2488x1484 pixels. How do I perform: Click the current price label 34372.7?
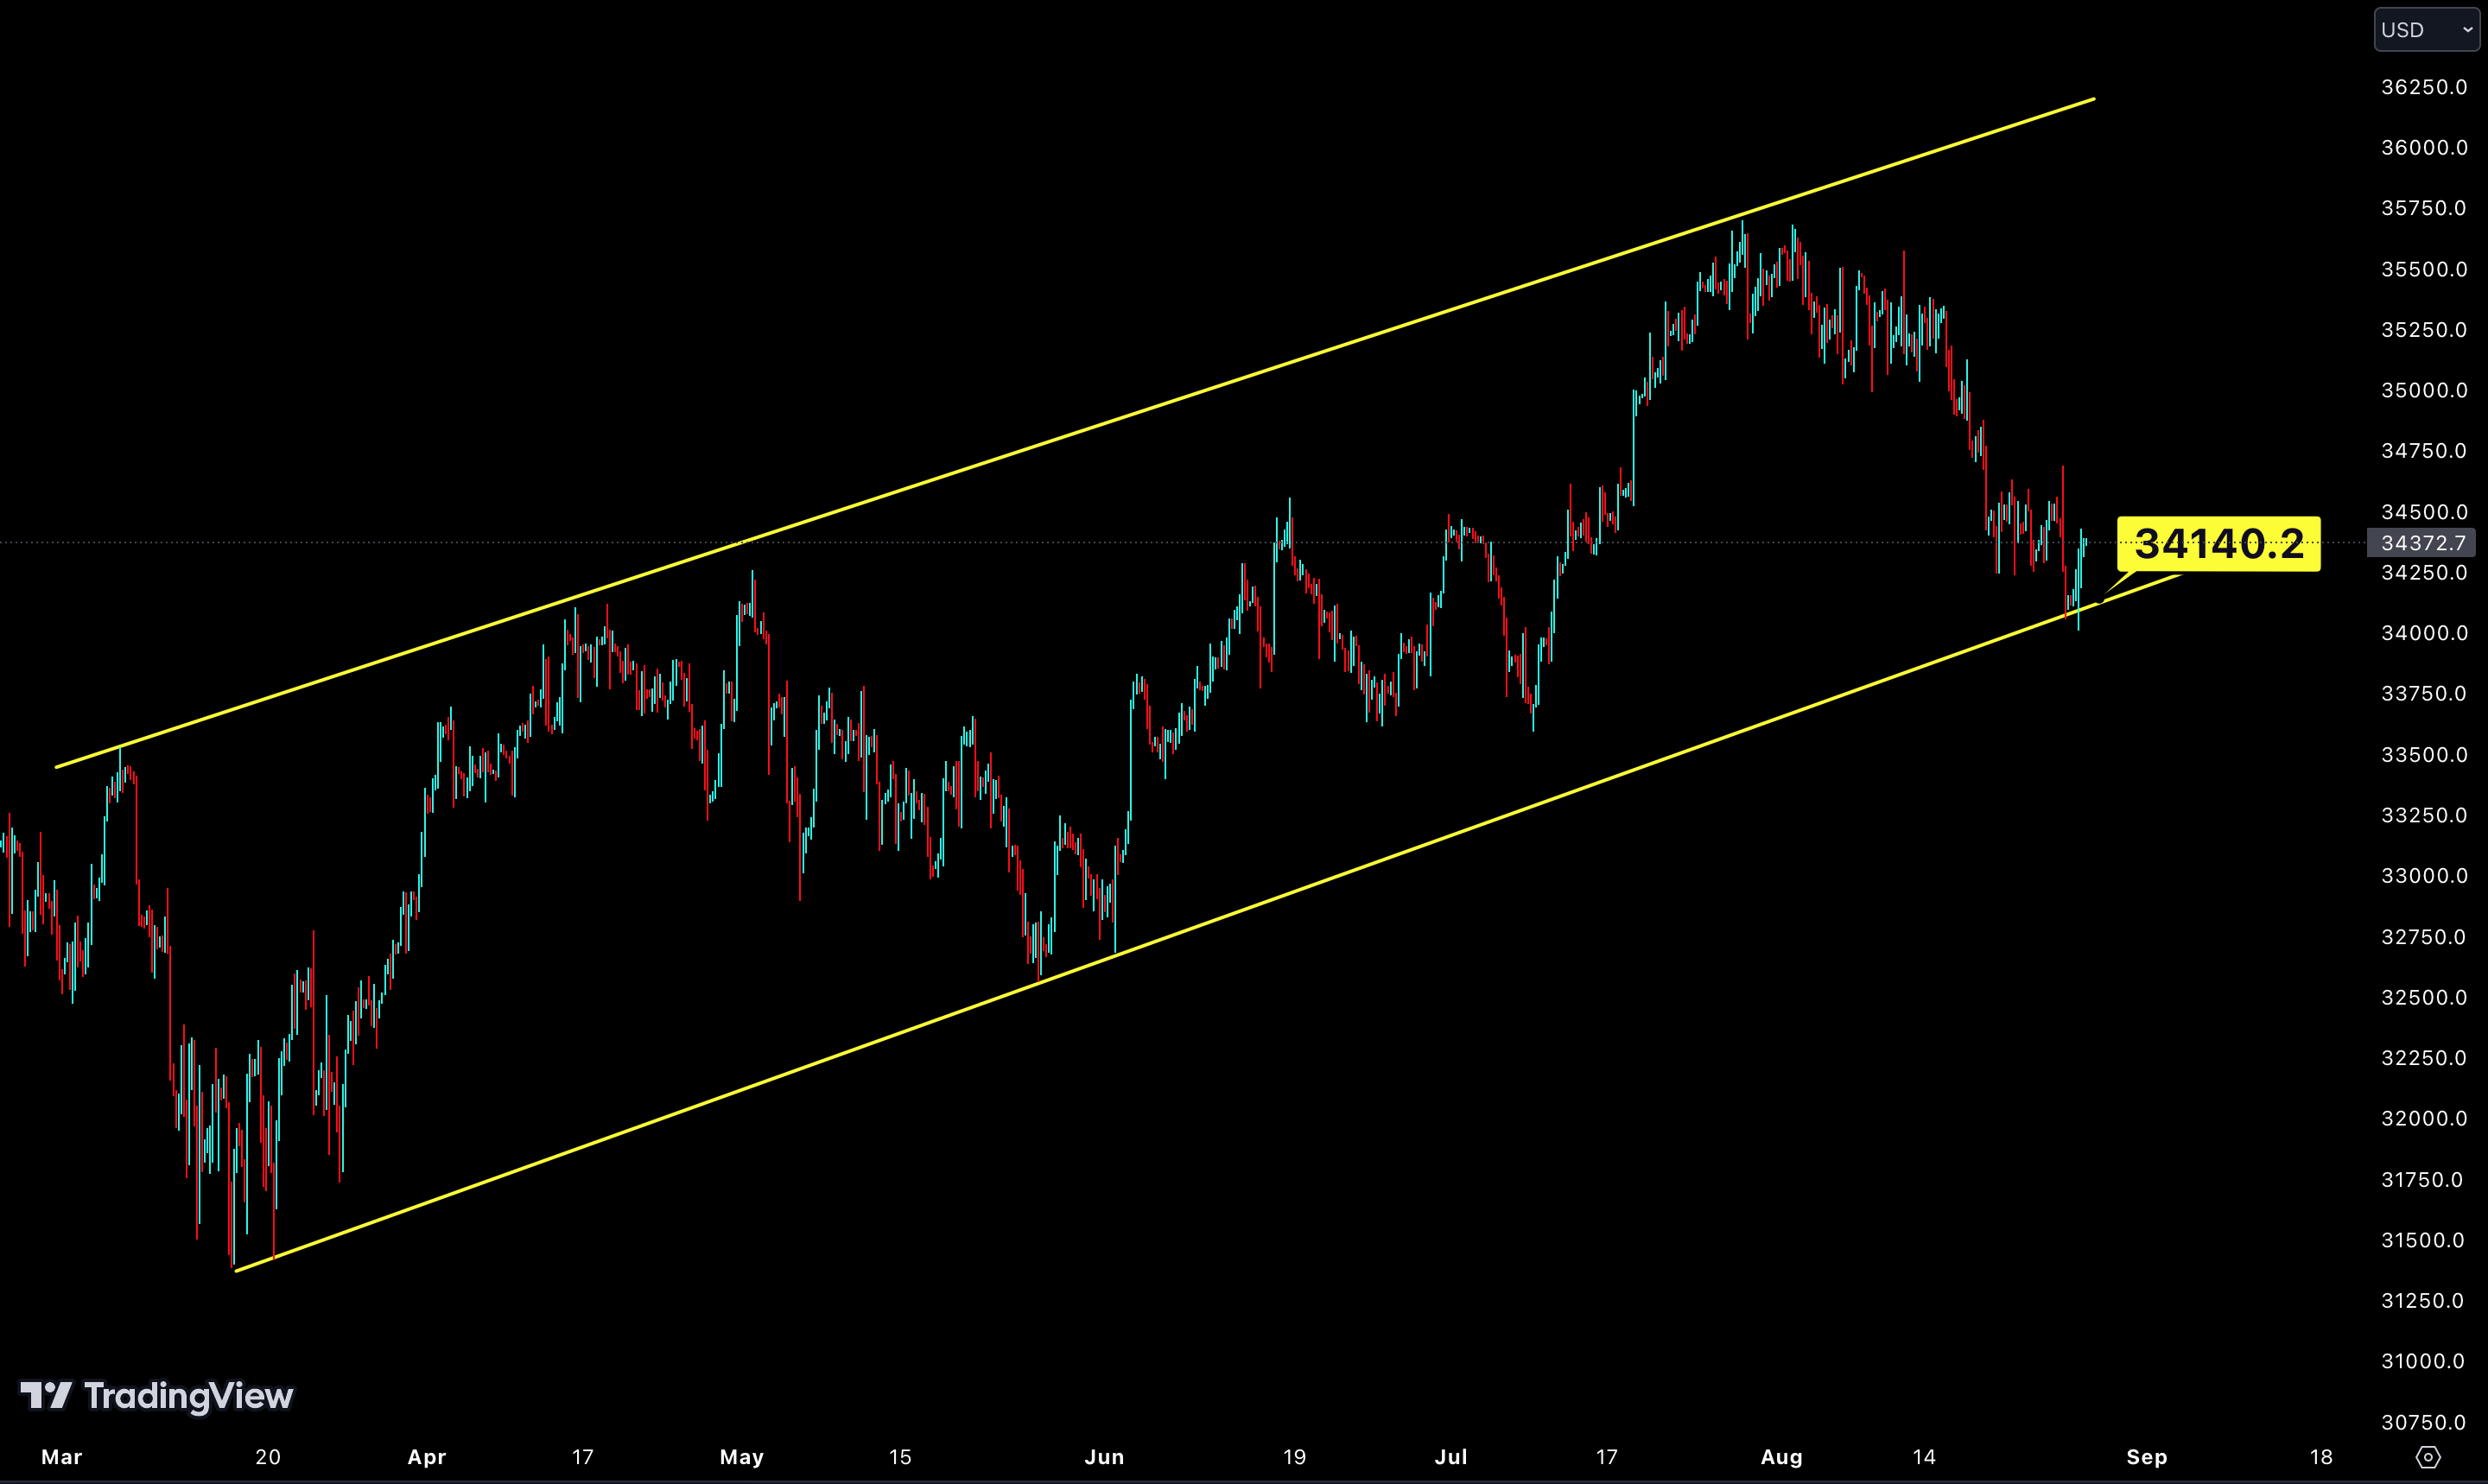coord(2423,543)
